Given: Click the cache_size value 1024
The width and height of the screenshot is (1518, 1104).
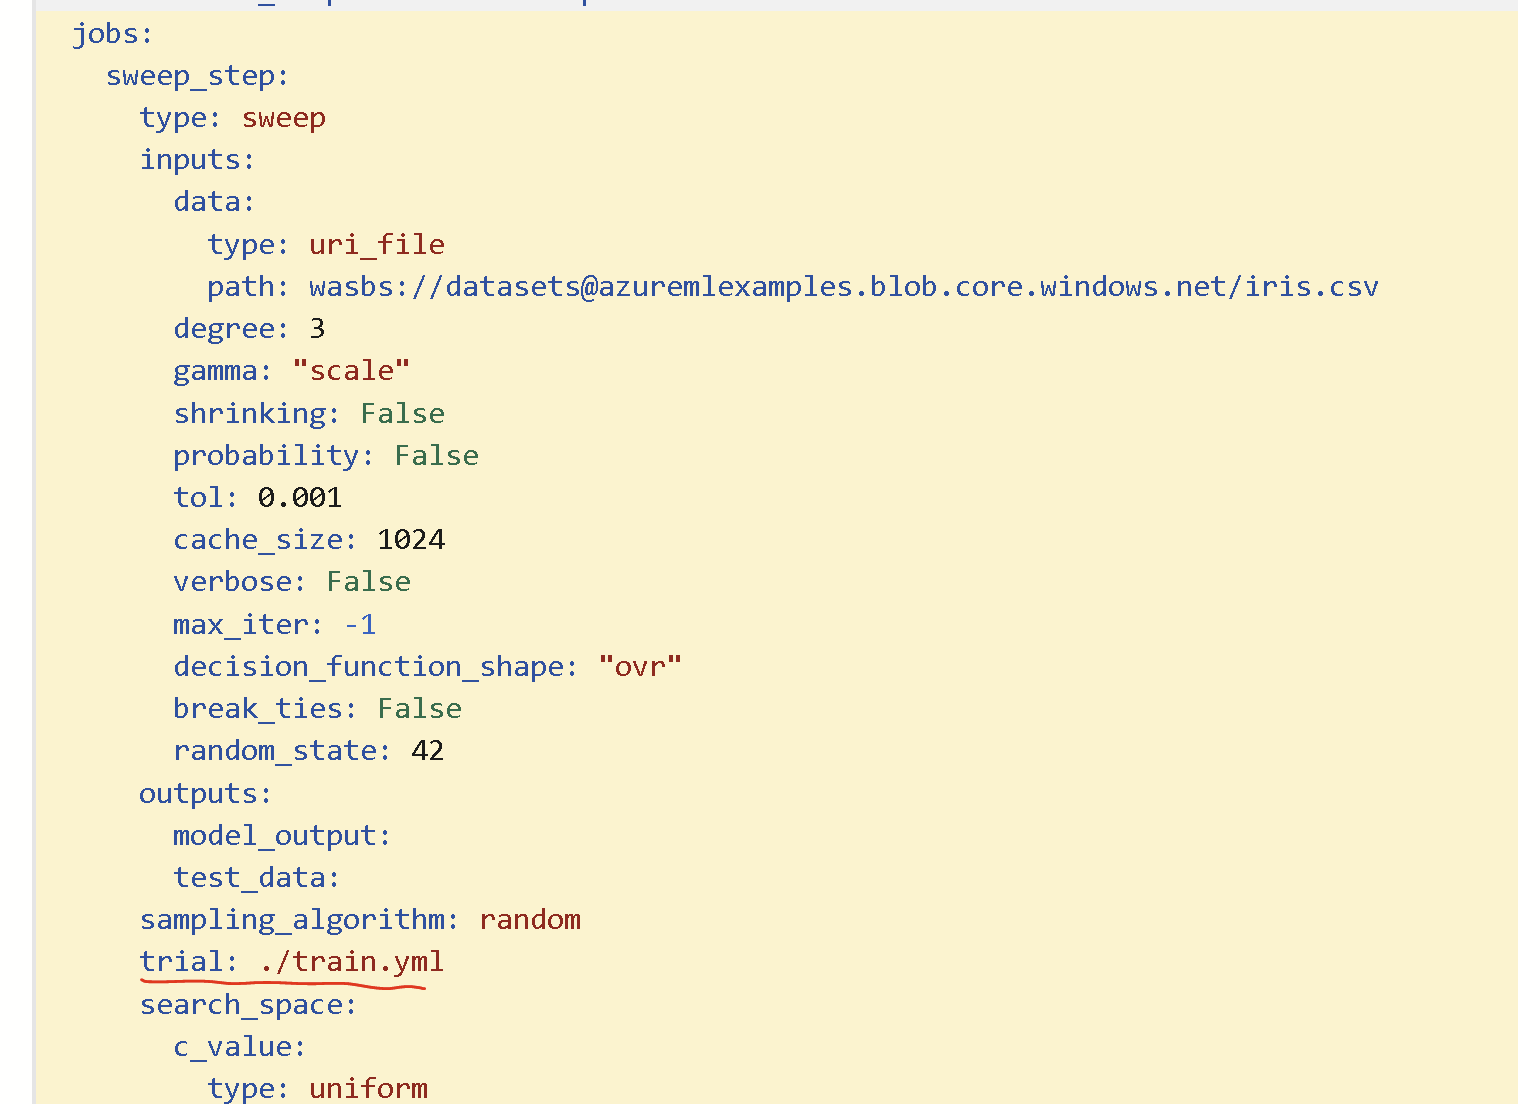Looking at the screenshot, I should (411, 540).
